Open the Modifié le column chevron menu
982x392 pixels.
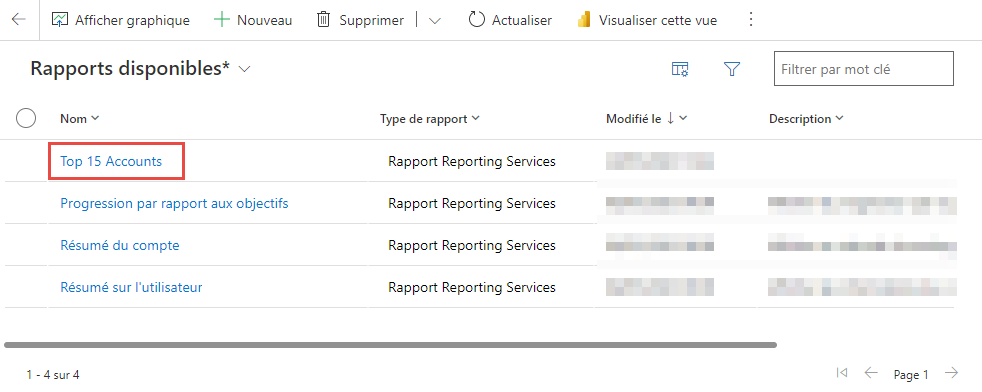click(x=683, y=118)
